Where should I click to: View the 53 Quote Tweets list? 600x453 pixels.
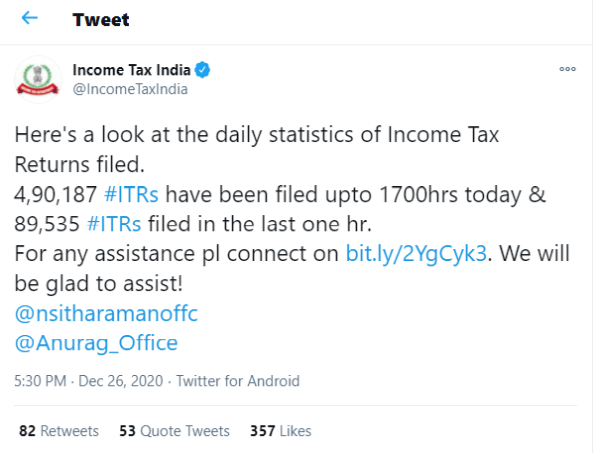(174, 431)
